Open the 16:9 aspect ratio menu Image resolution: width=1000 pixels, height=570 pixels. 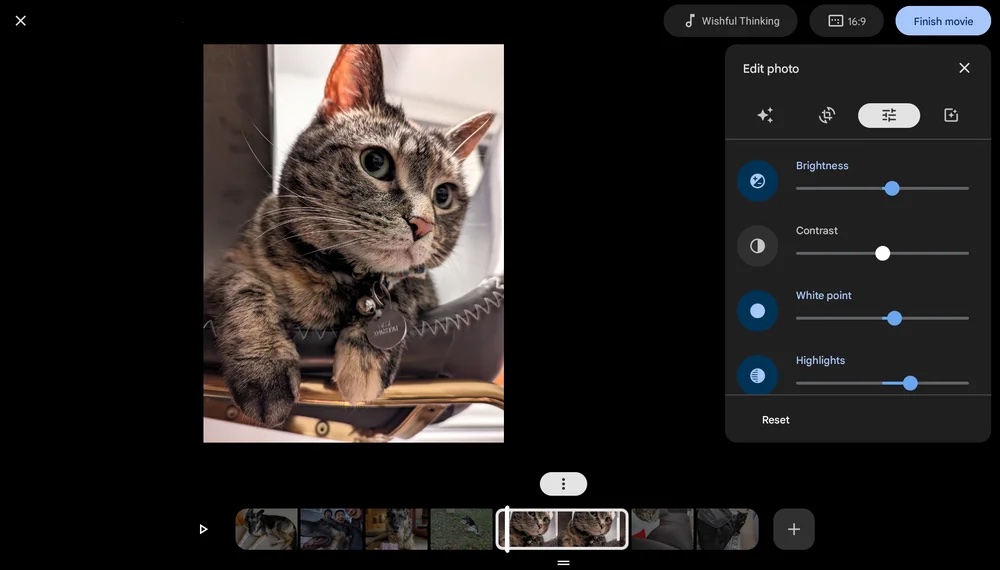click(846, 21)
